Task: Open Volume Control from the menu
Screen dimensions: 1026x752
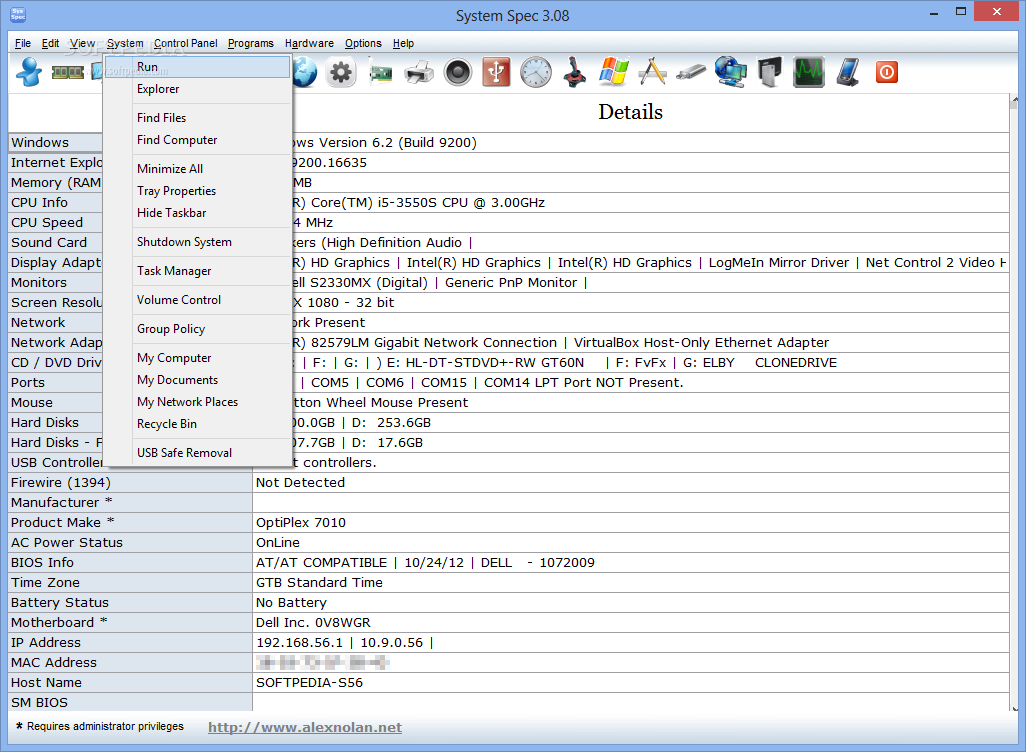Action: [198, 300]
